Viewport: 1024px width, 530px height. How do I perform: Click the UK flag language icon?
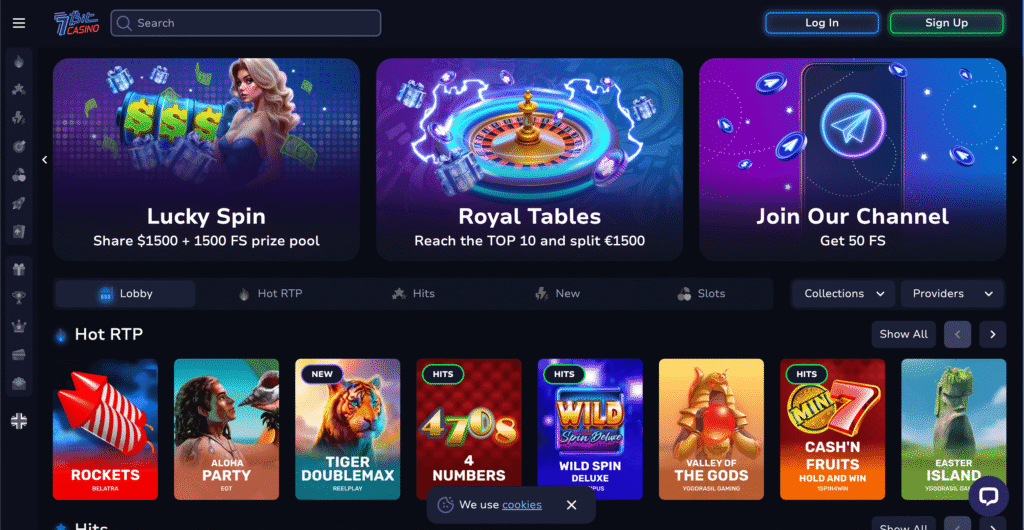point(19,422)
